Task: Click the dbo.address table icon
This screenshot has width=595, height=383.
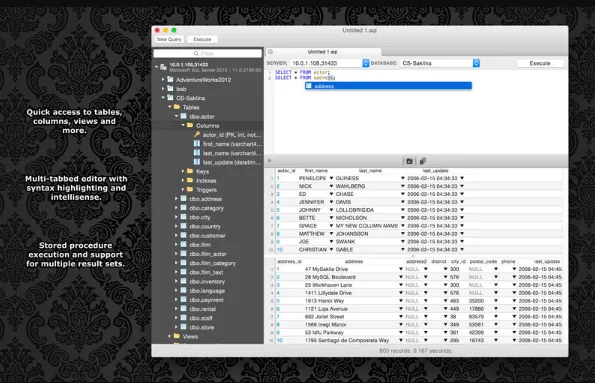Action: click(184, 199)
